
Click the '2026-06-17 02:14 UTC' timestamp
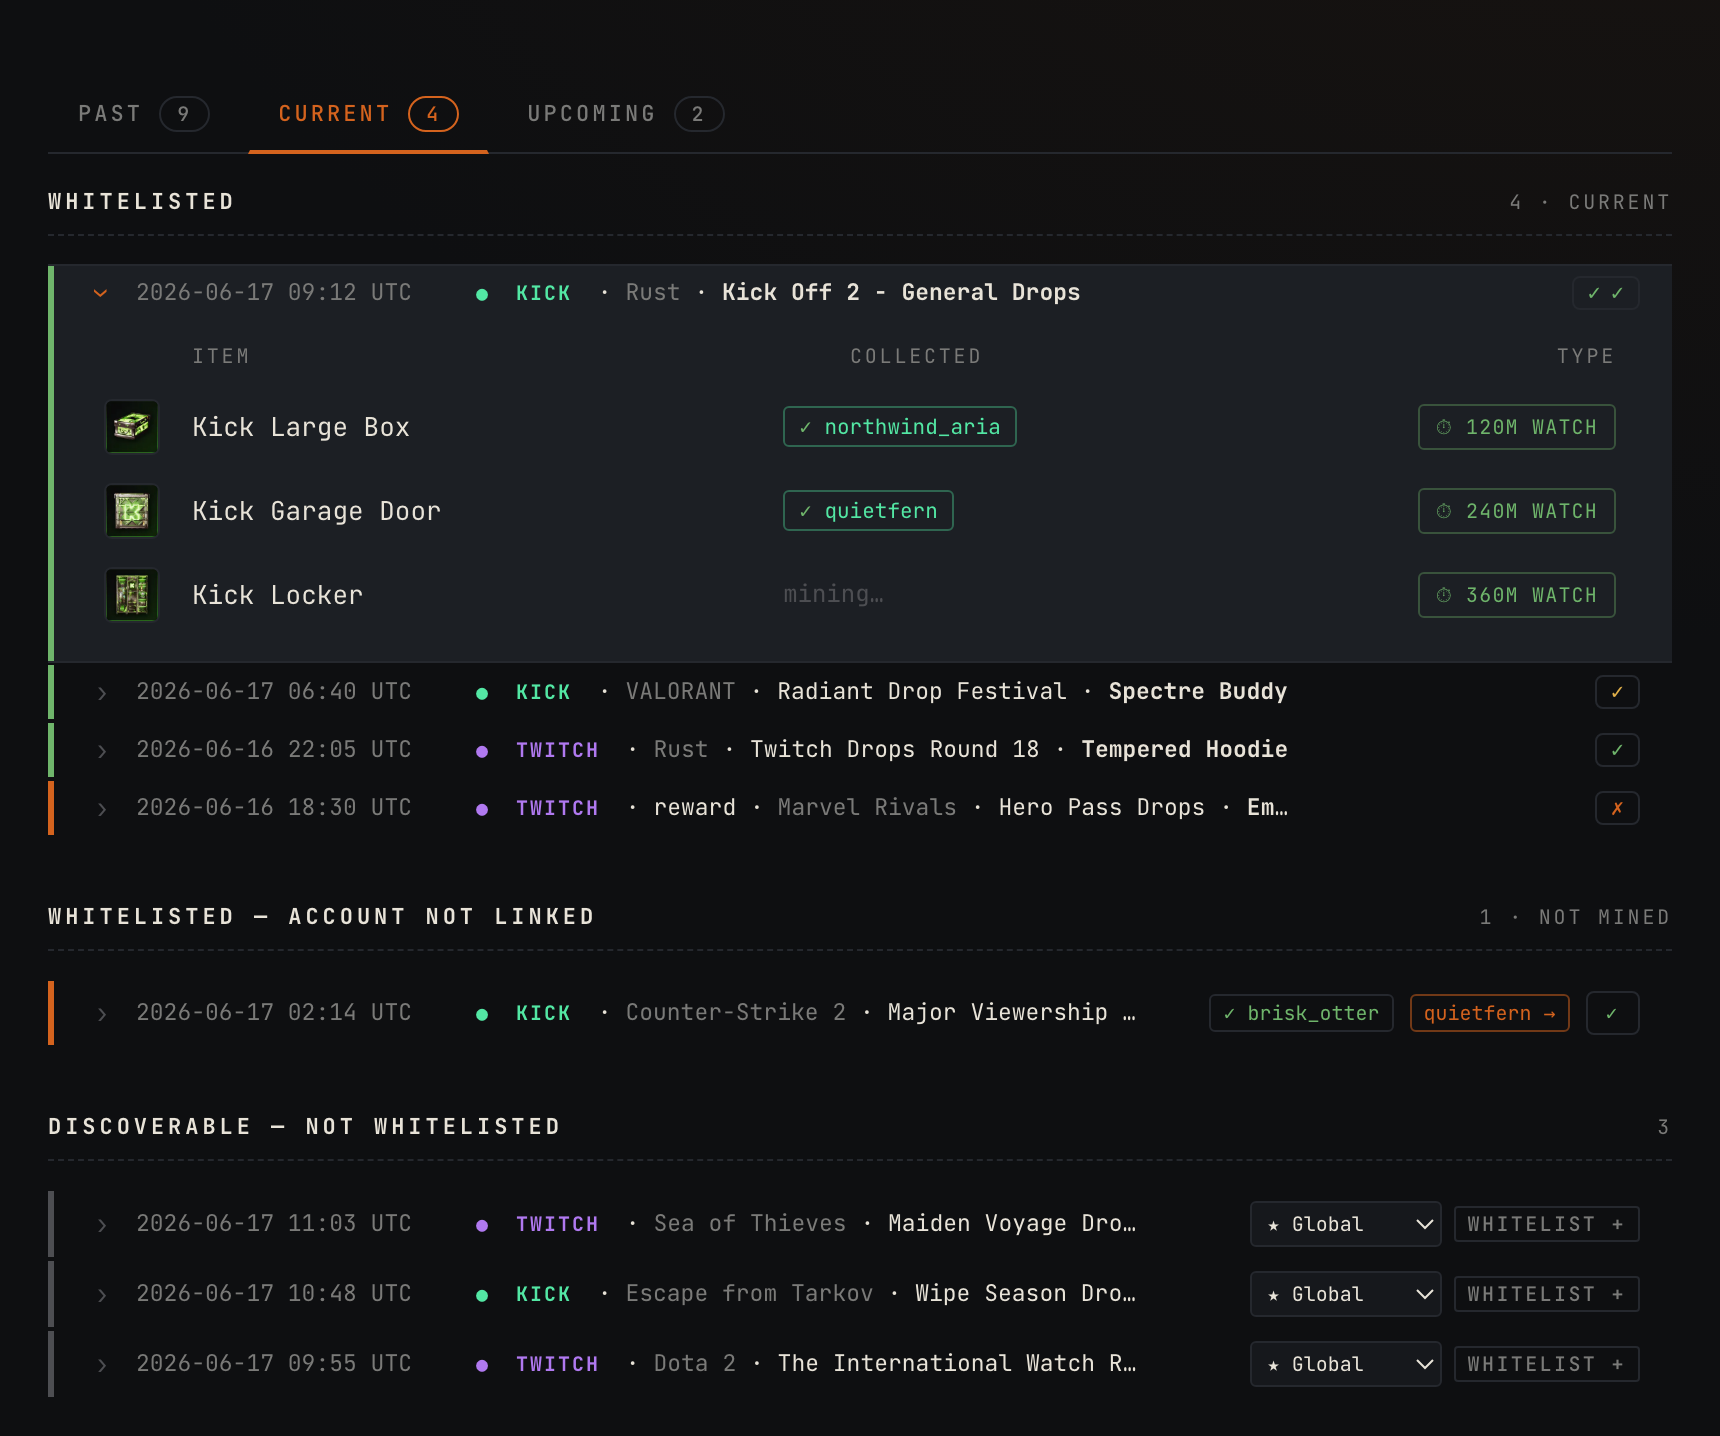click(274, 1013)
